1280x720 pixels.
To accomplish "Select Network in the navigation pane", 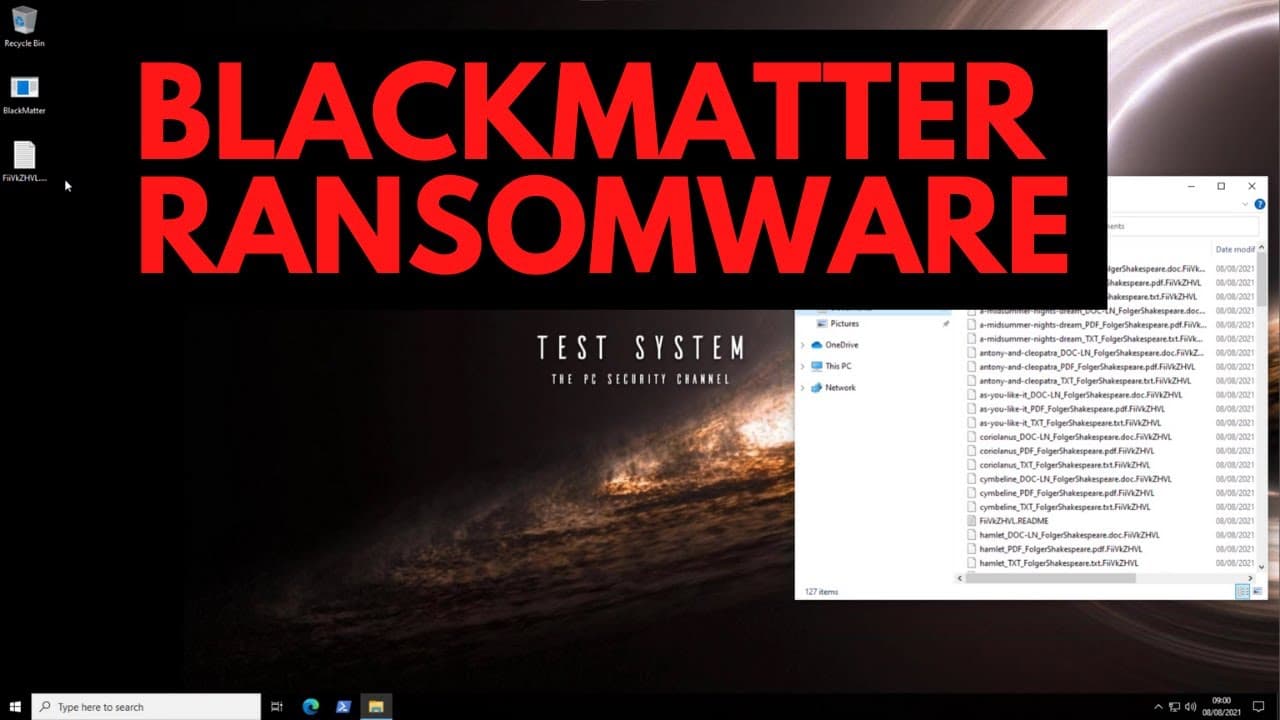I will point(832,387).
